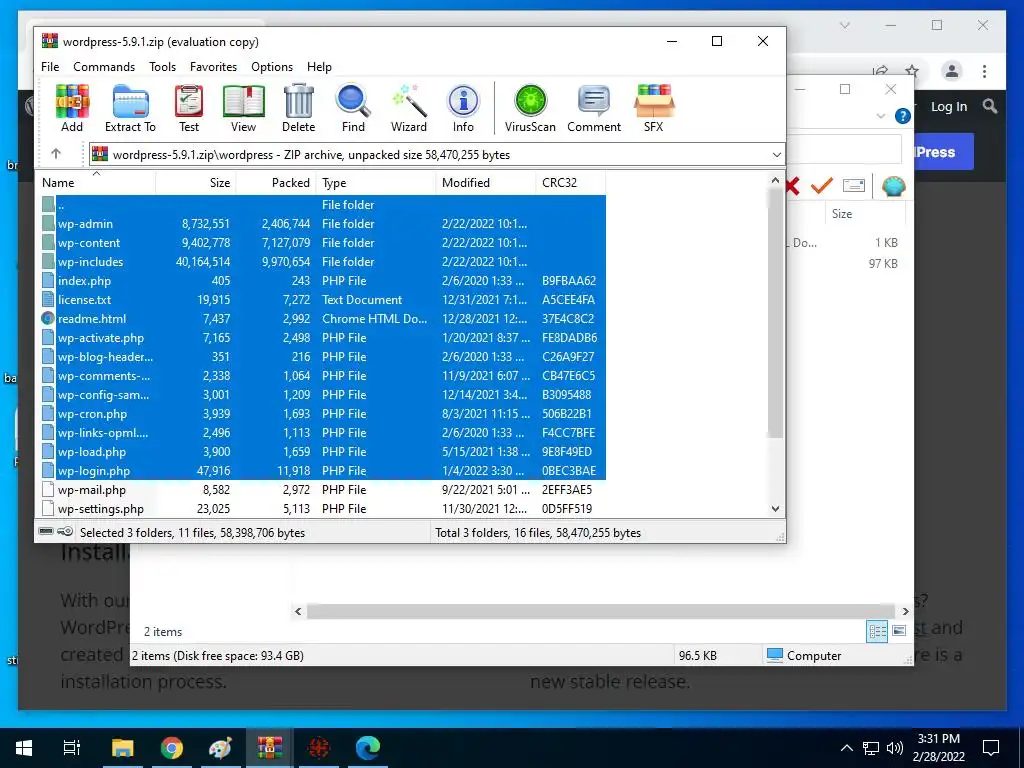The width and height of the screenshot is (1024, 768).
Task: Select the index.php file
Action: click(323, 281)
